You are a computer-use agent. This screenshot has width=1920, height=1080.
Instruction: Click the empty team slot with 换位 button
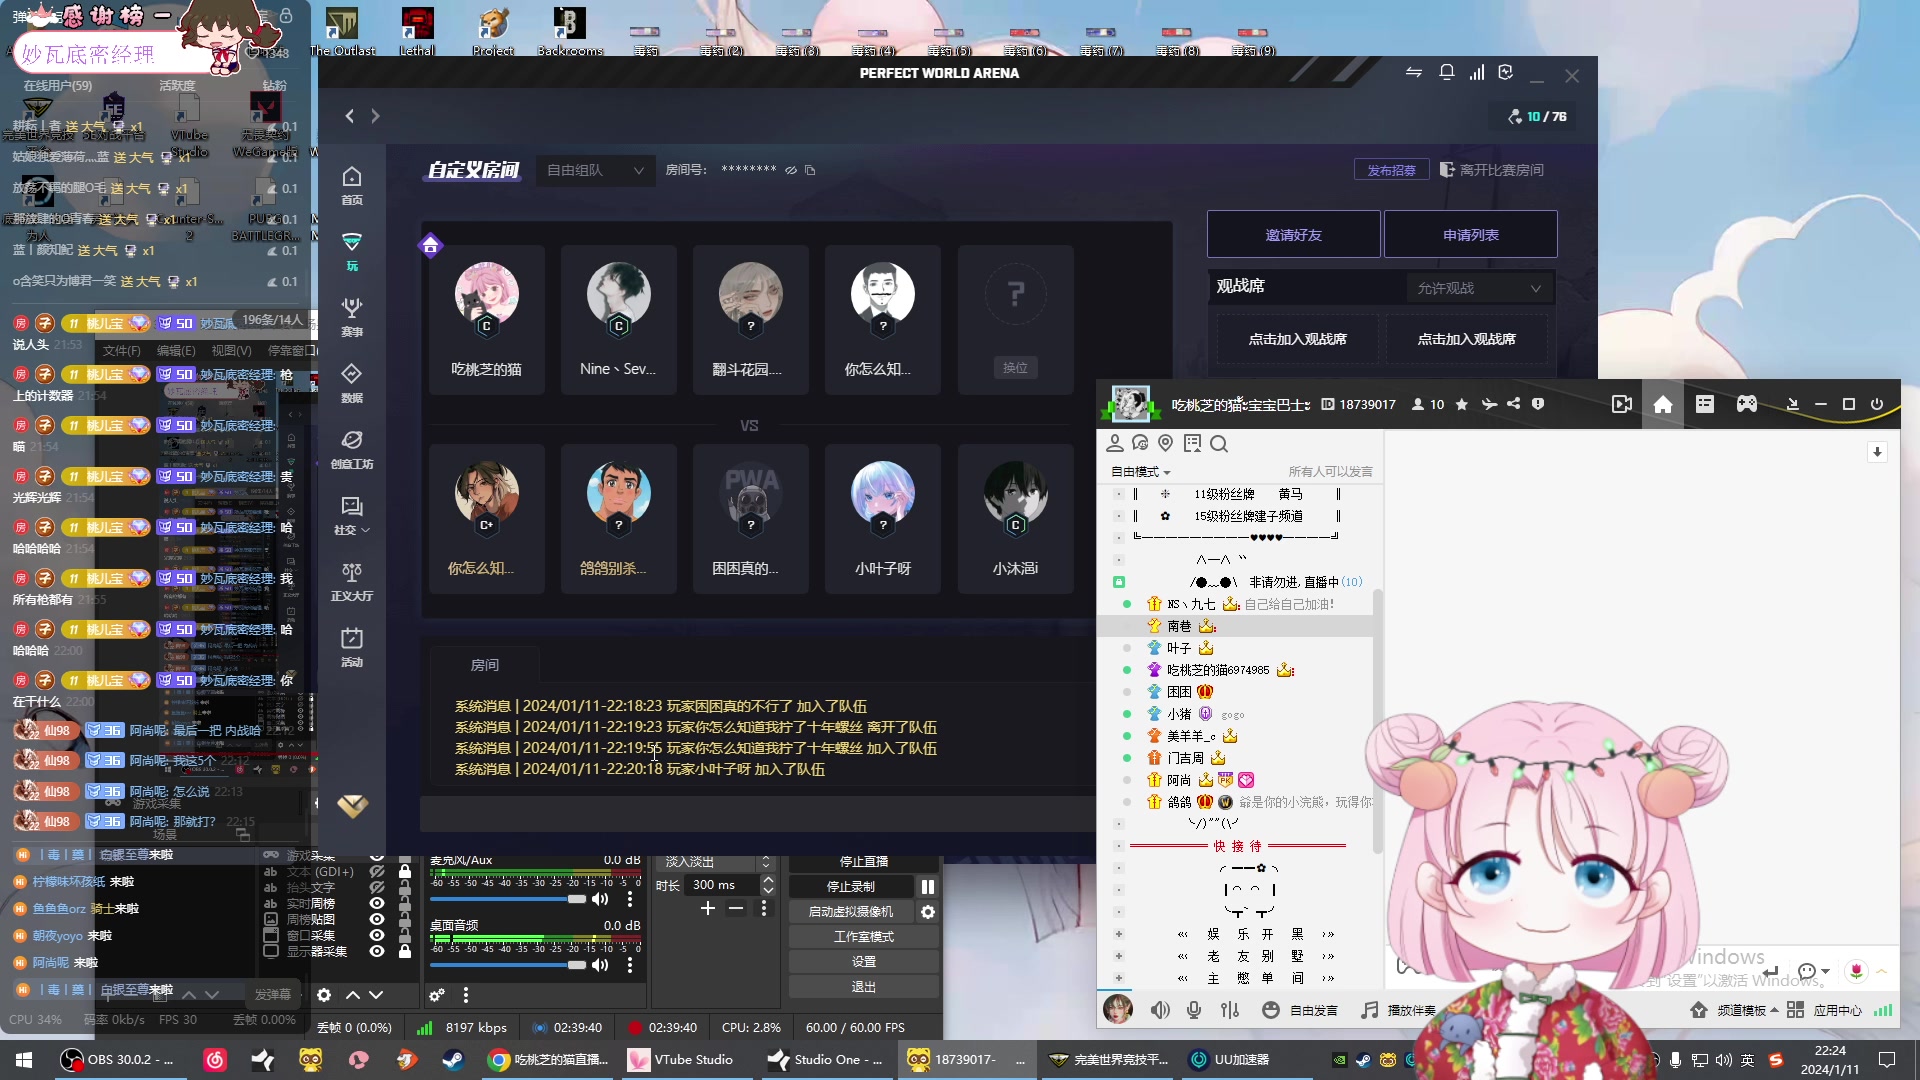coord(1015,320)
